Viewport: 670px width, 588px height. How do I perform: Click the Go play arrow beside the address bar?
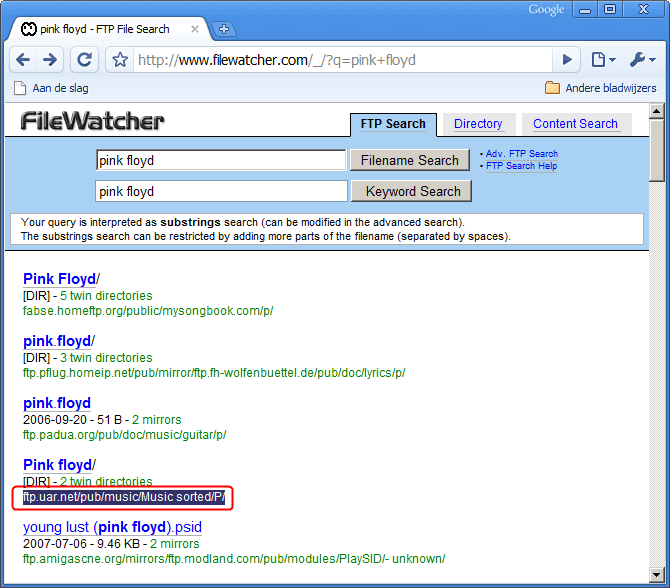click(x=567, y=60)
